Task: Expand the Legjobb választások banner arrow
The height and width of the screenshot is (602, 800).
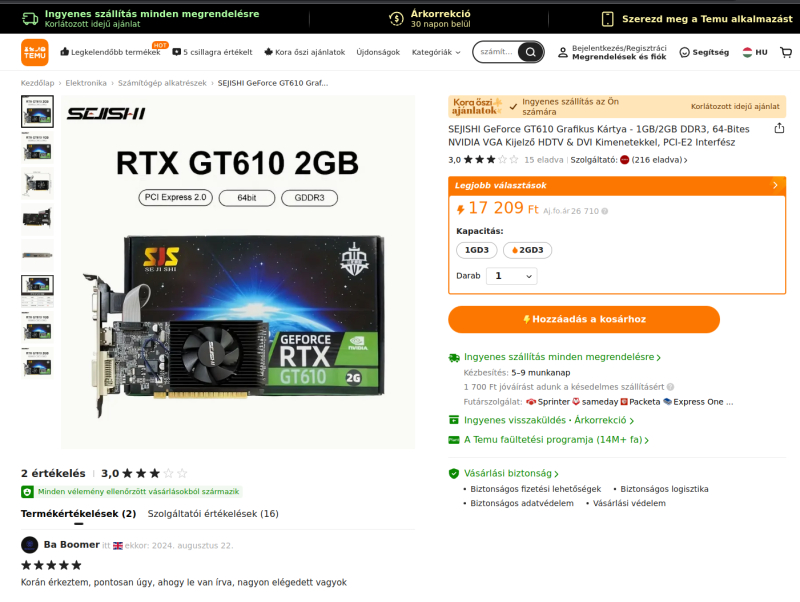Action: [x=775, y=185]
